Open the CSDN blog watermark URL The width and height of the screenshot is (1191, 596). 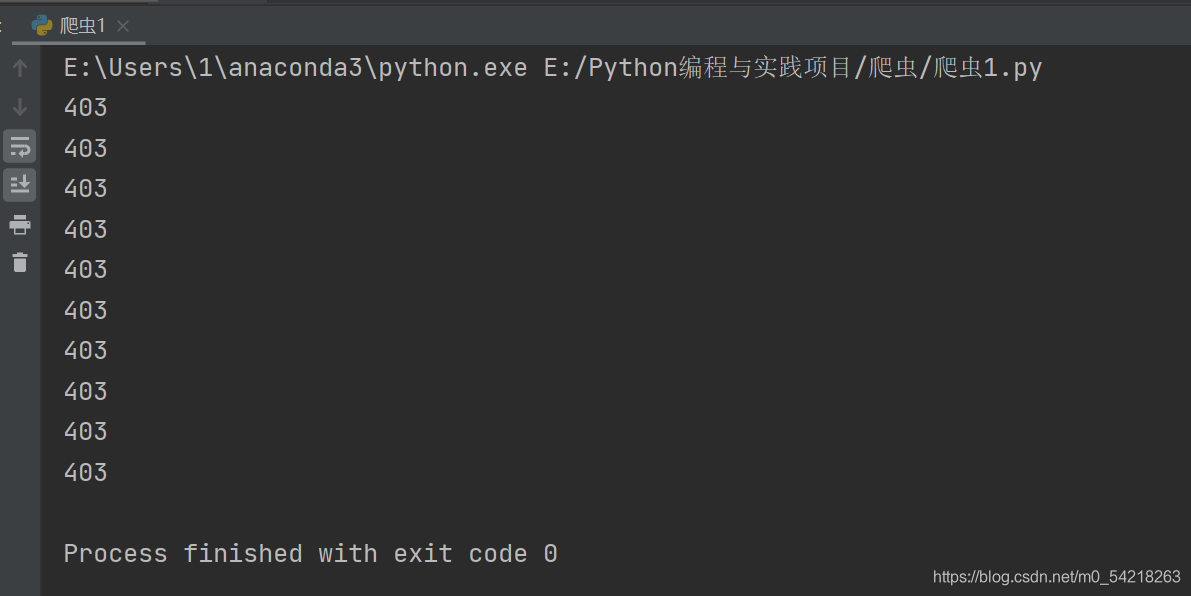click(1057, 578)
